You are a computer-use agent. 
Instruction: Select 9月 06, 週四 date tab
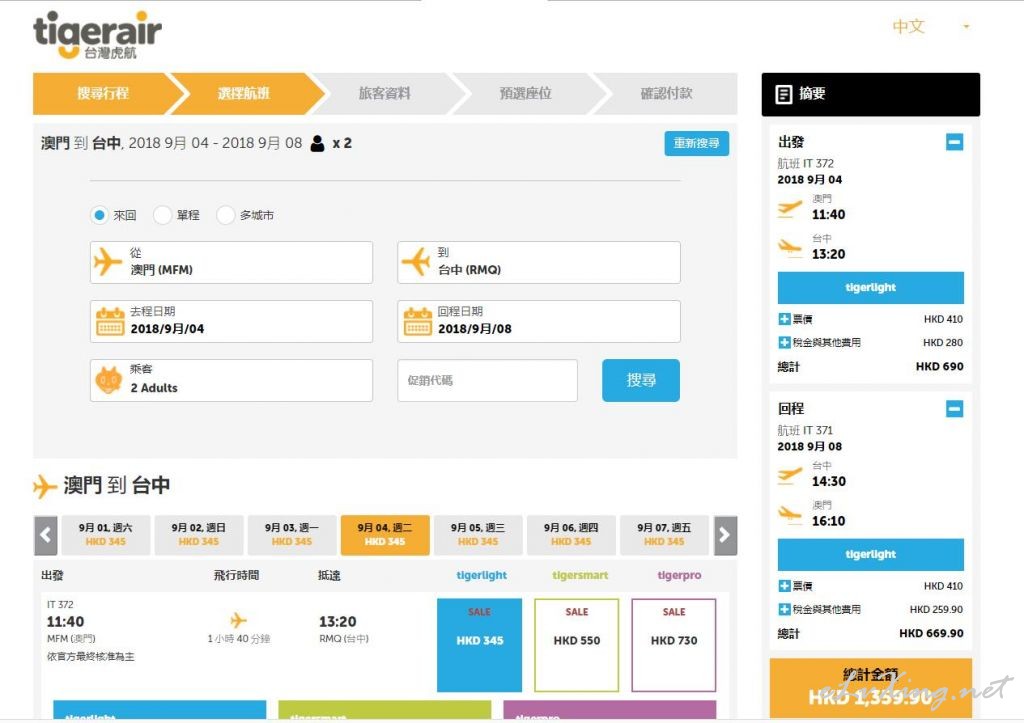[571, 535]
